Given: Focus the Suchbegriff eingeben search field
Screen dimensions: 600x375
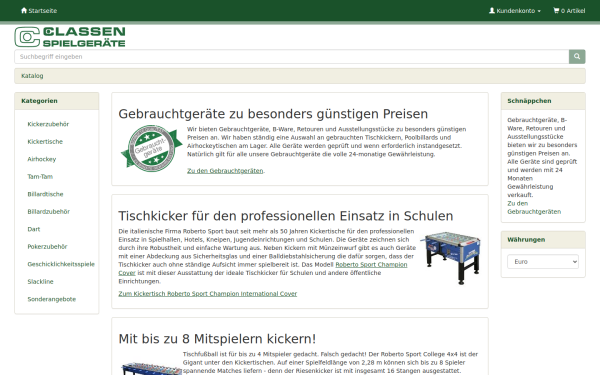Looking at the screenshot, I should click(292, 57).
